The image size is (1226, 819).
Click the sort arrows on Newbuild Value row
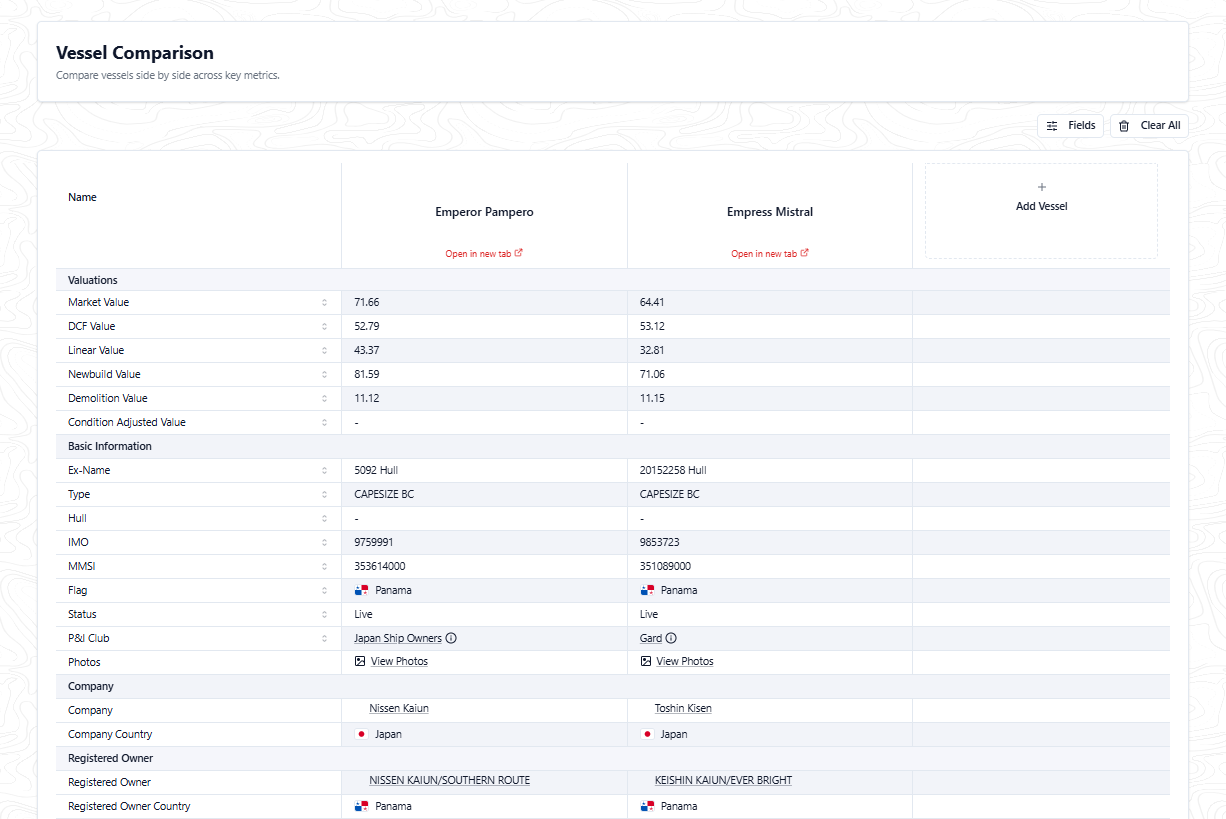[x=324, y=374]
